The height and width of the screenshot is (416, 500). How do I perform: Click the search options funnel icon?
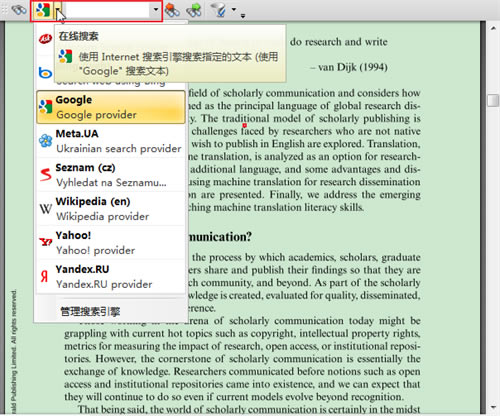pyautogui.click(x=219, y=10)
